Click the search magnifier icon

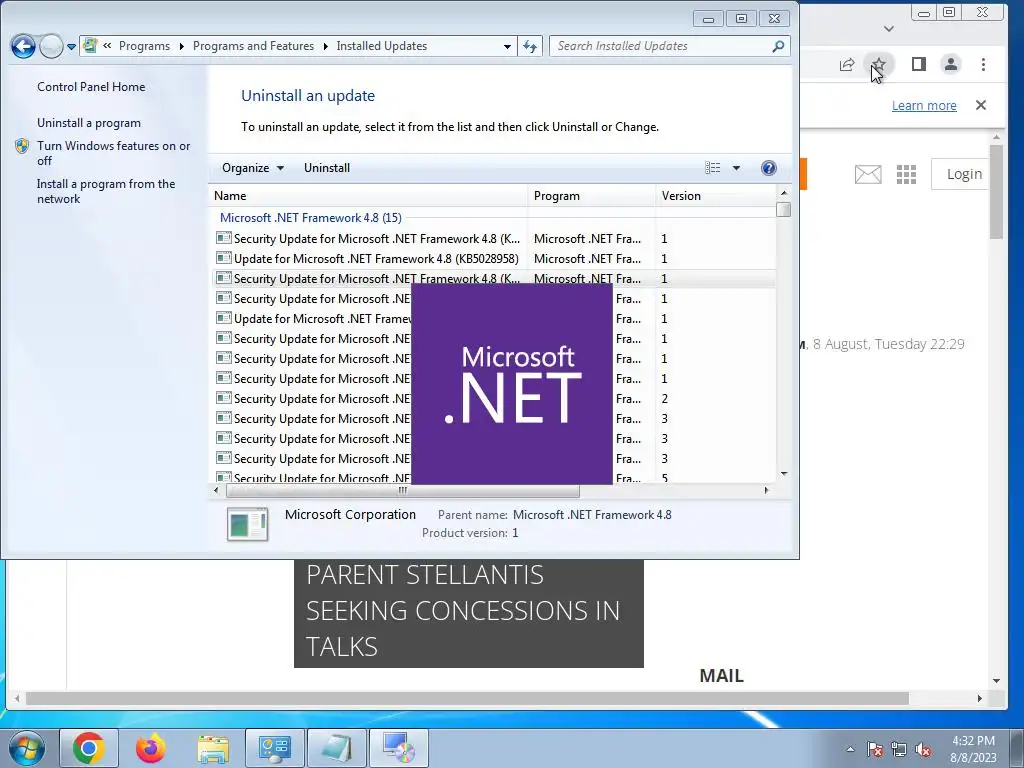(778, 46)
